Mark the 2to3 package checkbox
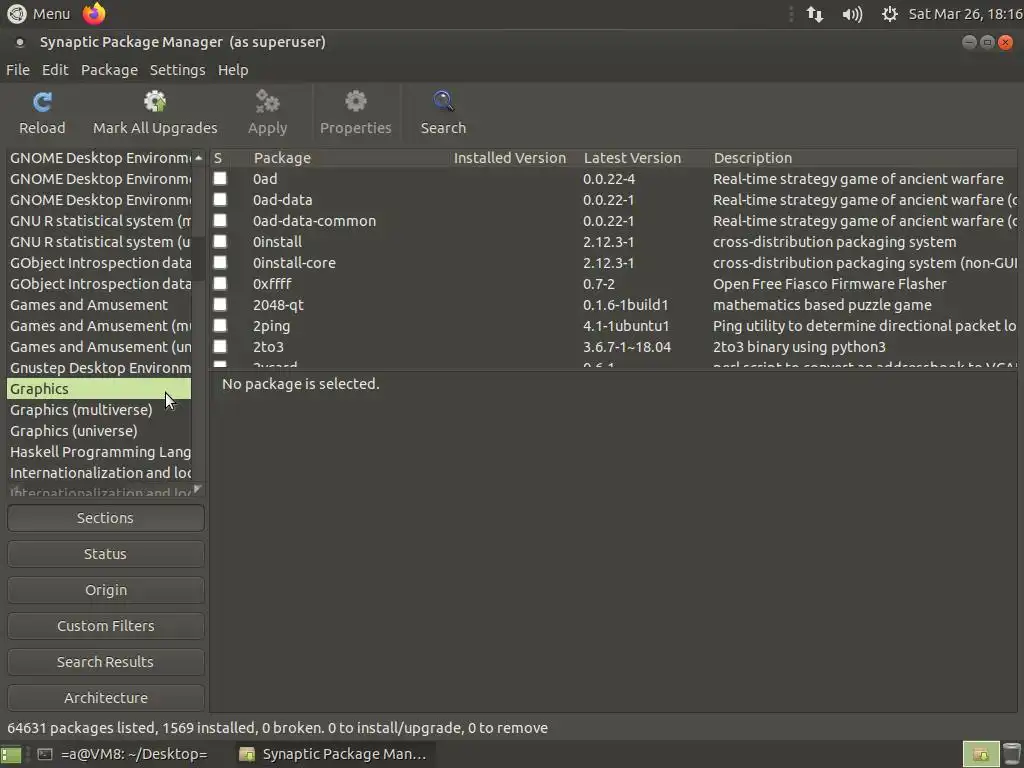 pyautogui.click(x=220, y=346)
